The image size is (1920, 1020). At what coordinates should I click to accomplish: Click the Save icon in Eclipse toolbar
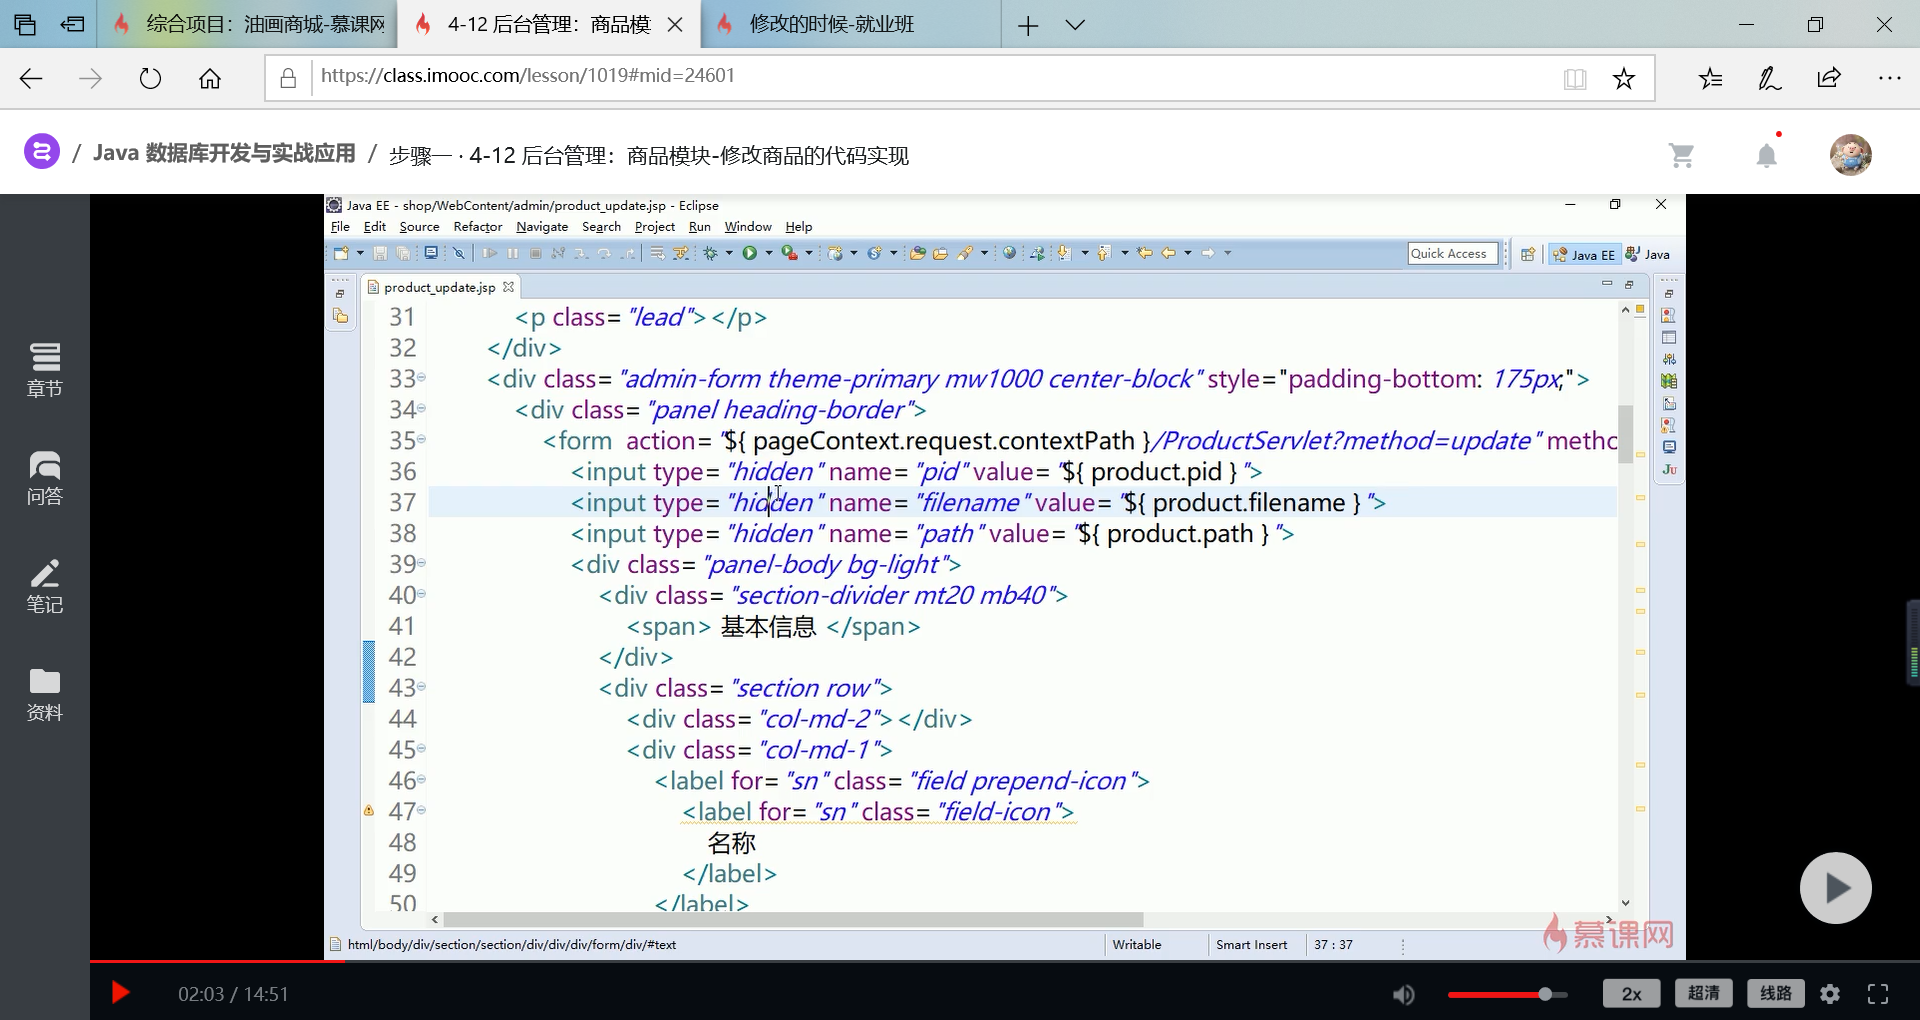tap(380, 253)
